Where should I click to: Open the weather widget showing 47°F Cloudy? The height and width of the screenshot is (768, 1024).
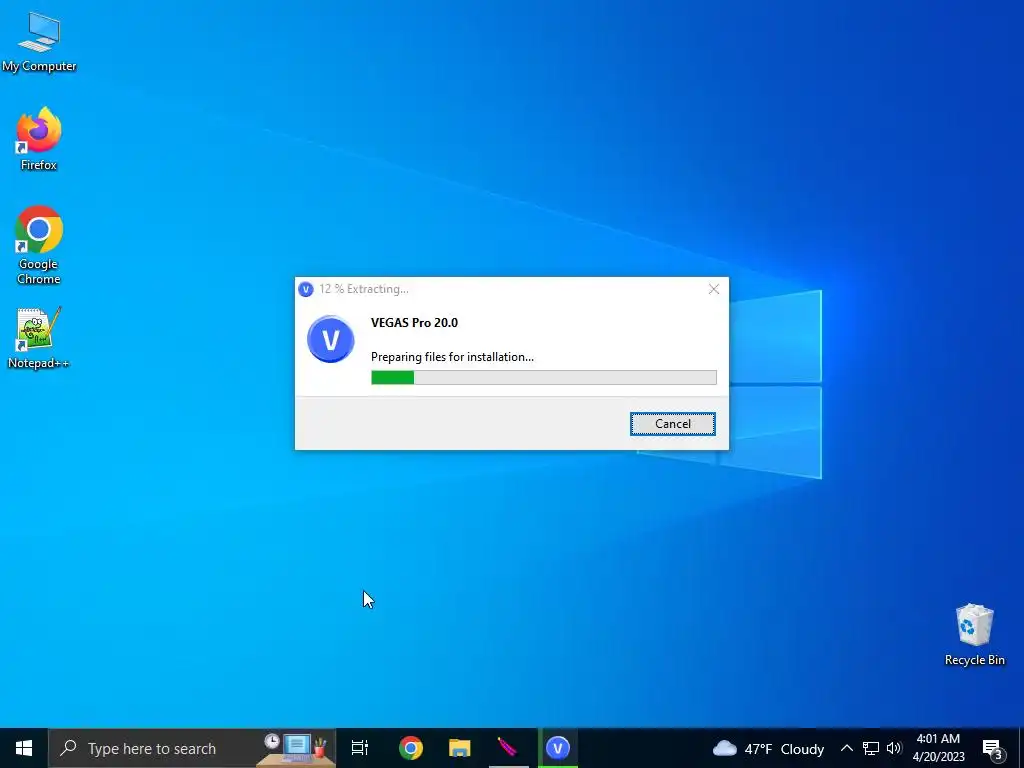point(768,748)
